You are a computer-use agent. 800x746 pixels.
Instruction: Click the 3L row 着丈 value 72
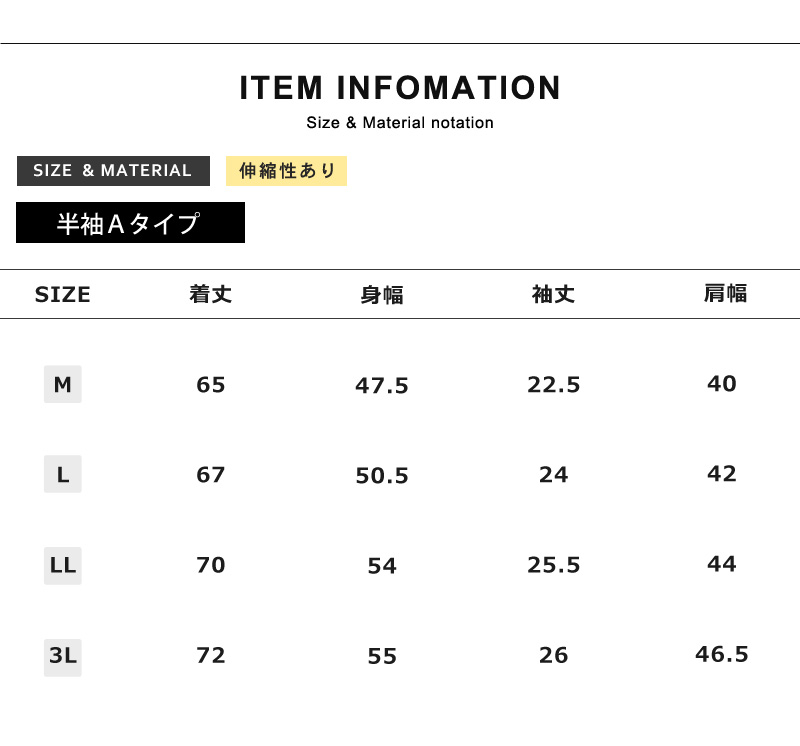(x=211, y=656)
